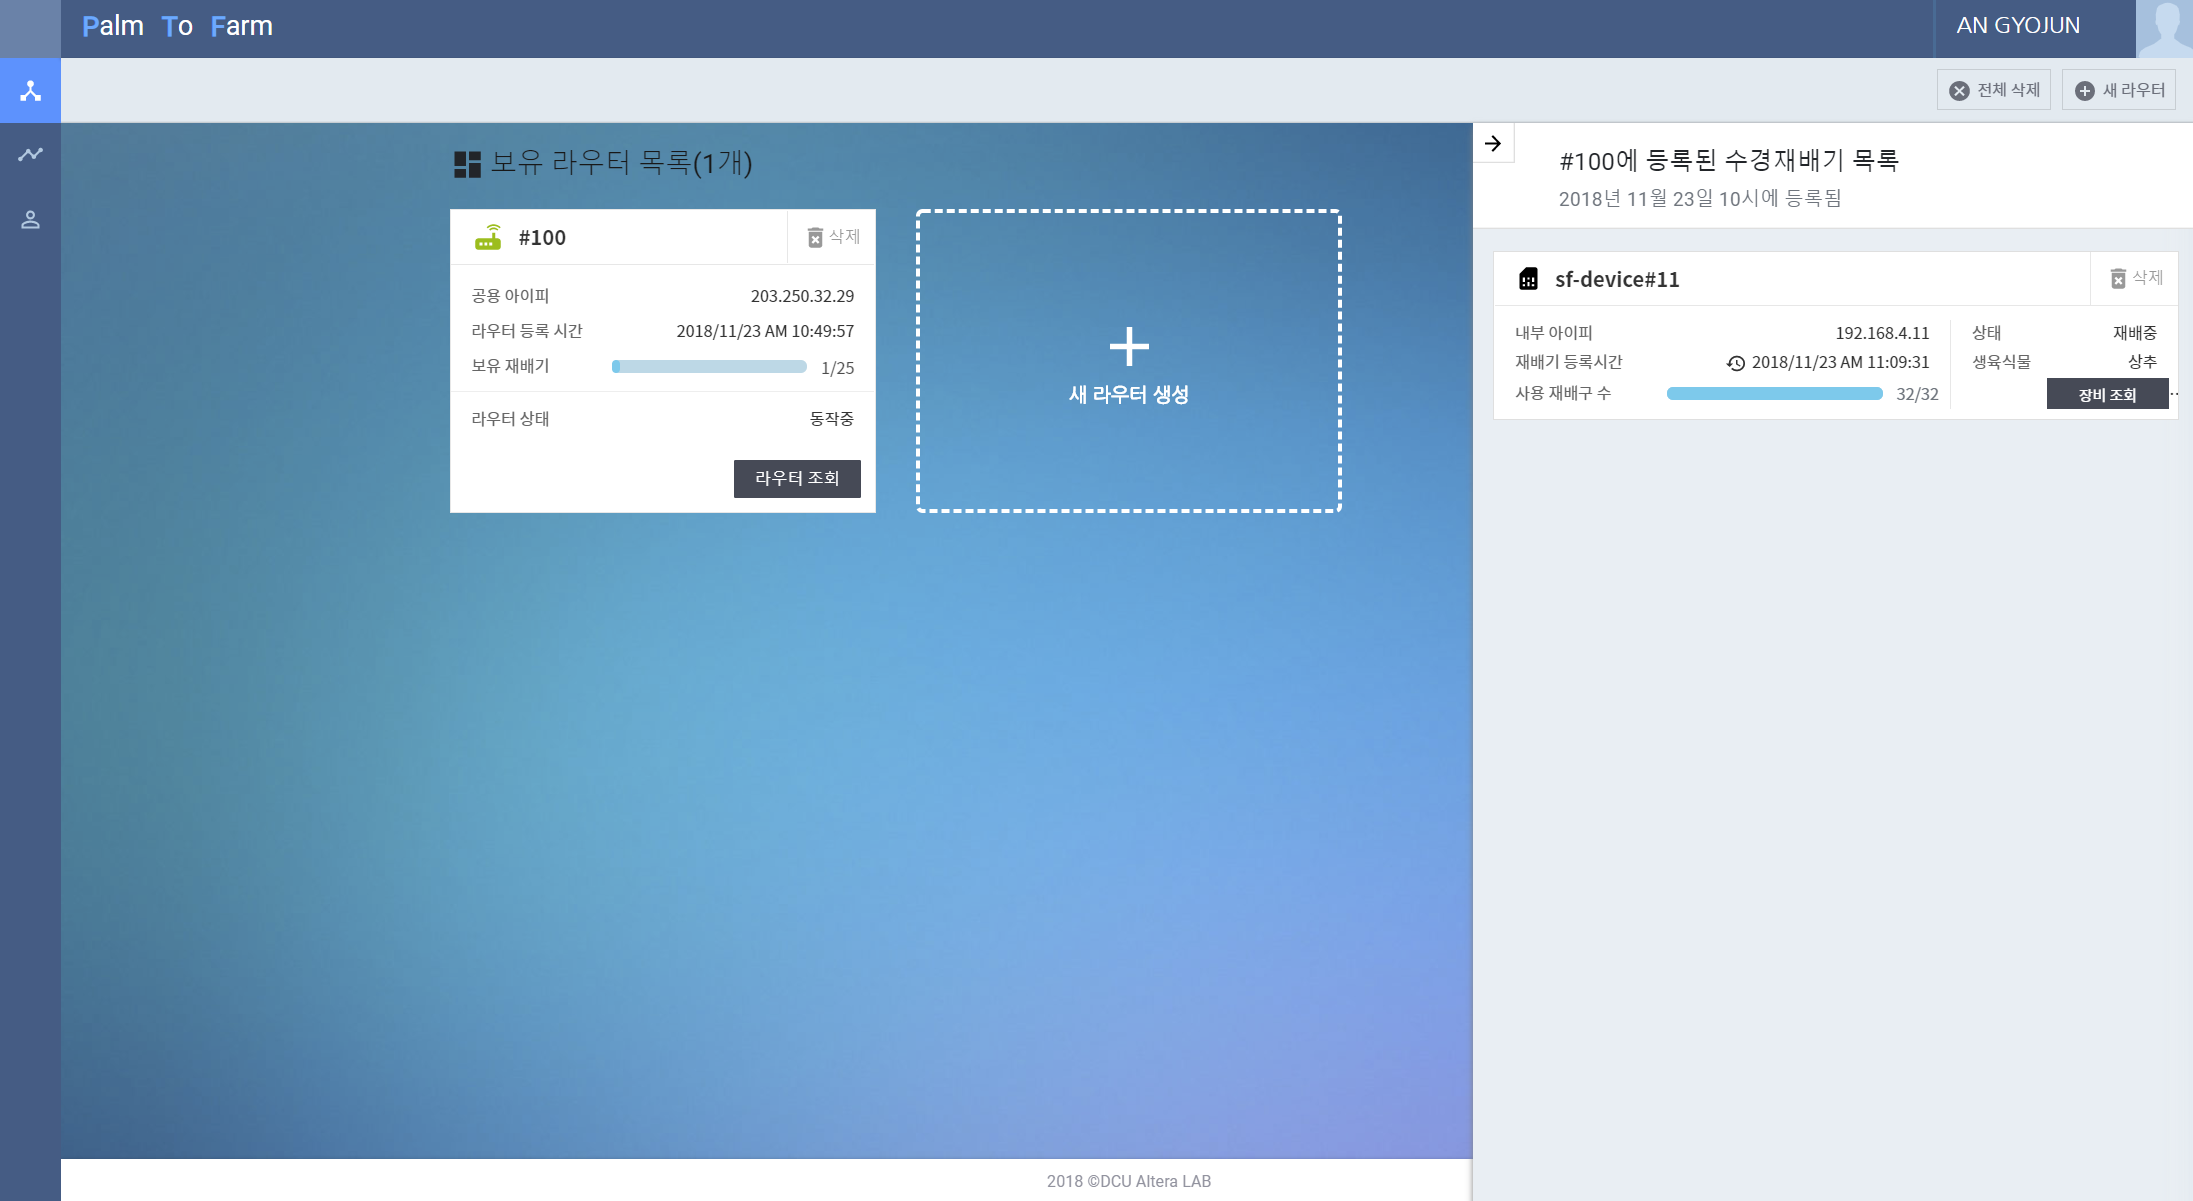Viewport: 2193px width, 1201px height.
Task: Open the statistics chart sidebar icon
Action: pyautogui.click(x=30, y=155)
